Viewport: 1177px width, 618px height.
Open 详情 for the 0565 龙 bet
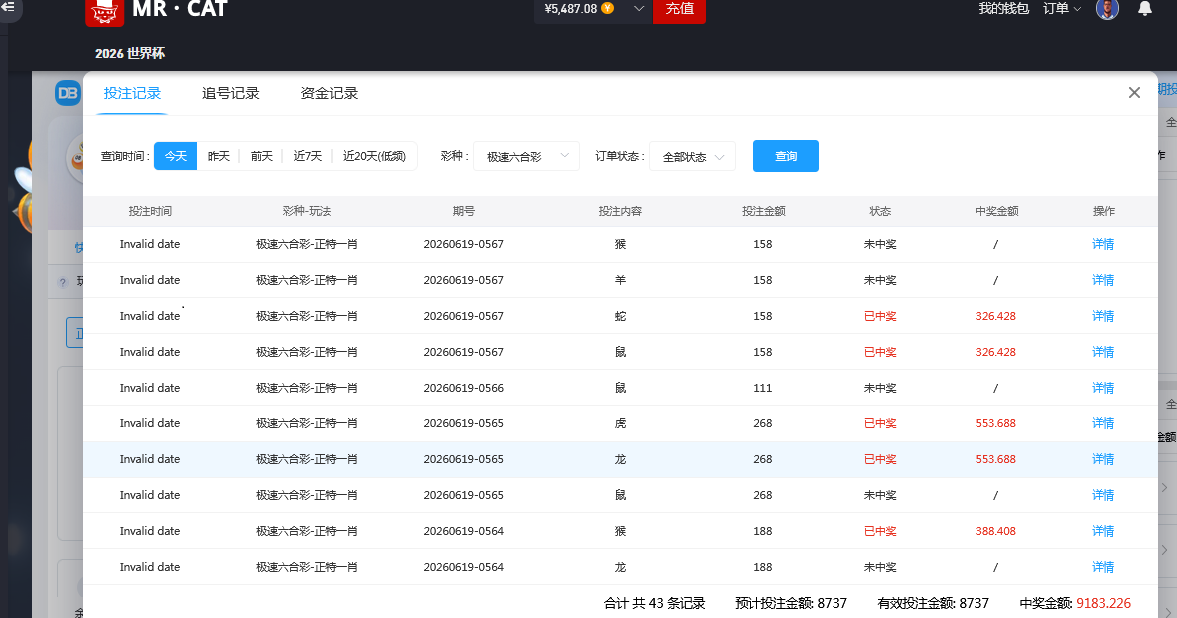[1103, 460]
